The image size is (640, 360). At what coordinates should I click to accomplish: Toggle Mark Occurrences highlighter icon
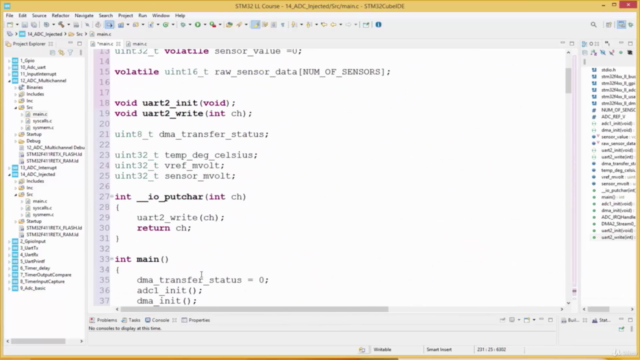point(256,25)
